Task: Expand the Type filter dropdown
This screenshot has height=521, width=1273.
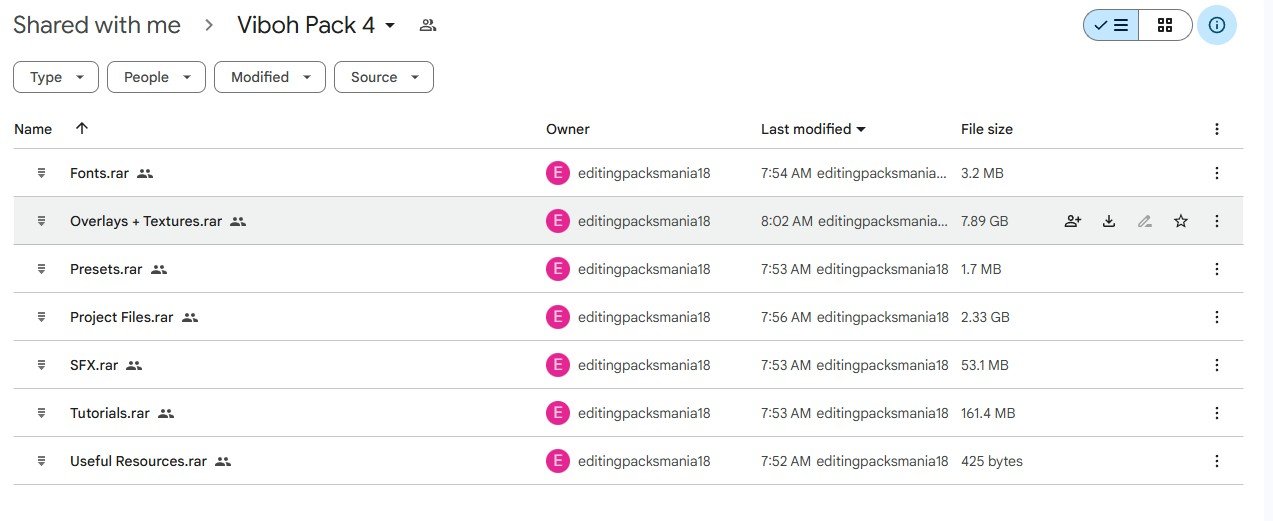Action: point(56,77)
